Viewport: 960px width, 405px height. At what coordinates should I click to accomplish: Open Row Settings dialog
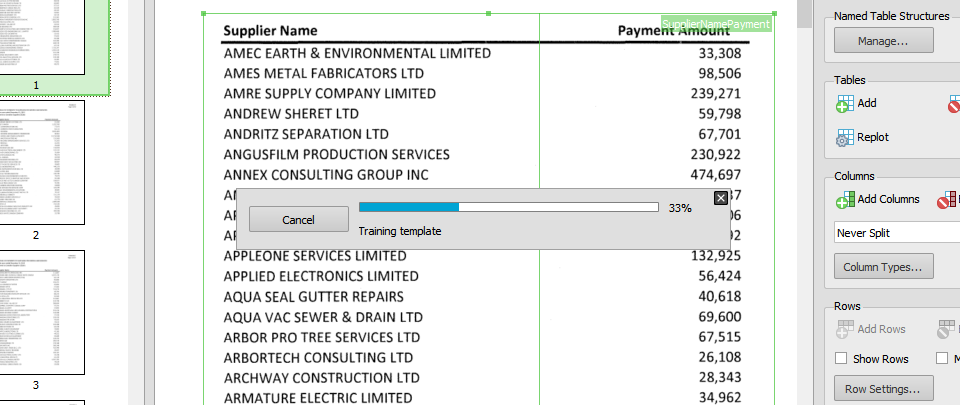point(883,388)
